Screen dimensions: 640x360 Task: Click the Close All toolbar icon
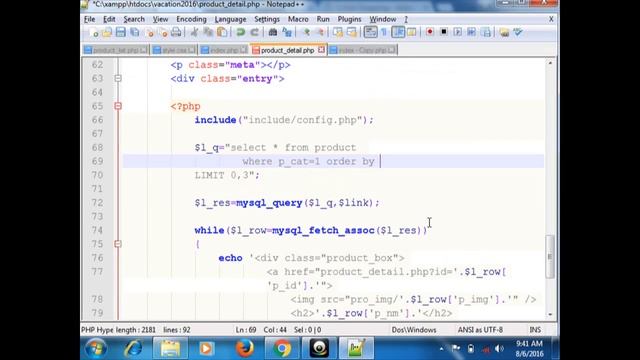coord(162,32)
